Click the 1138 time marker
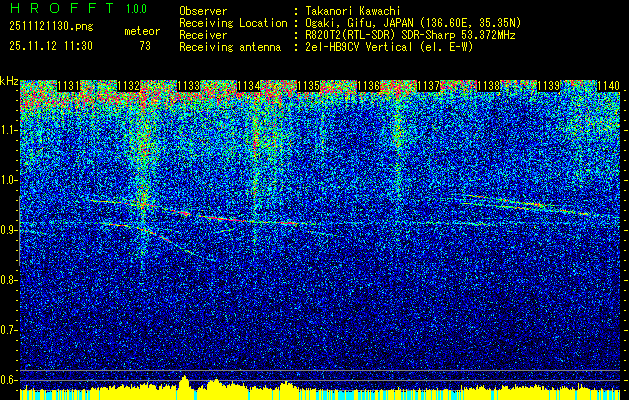 (x=488, y=86)
